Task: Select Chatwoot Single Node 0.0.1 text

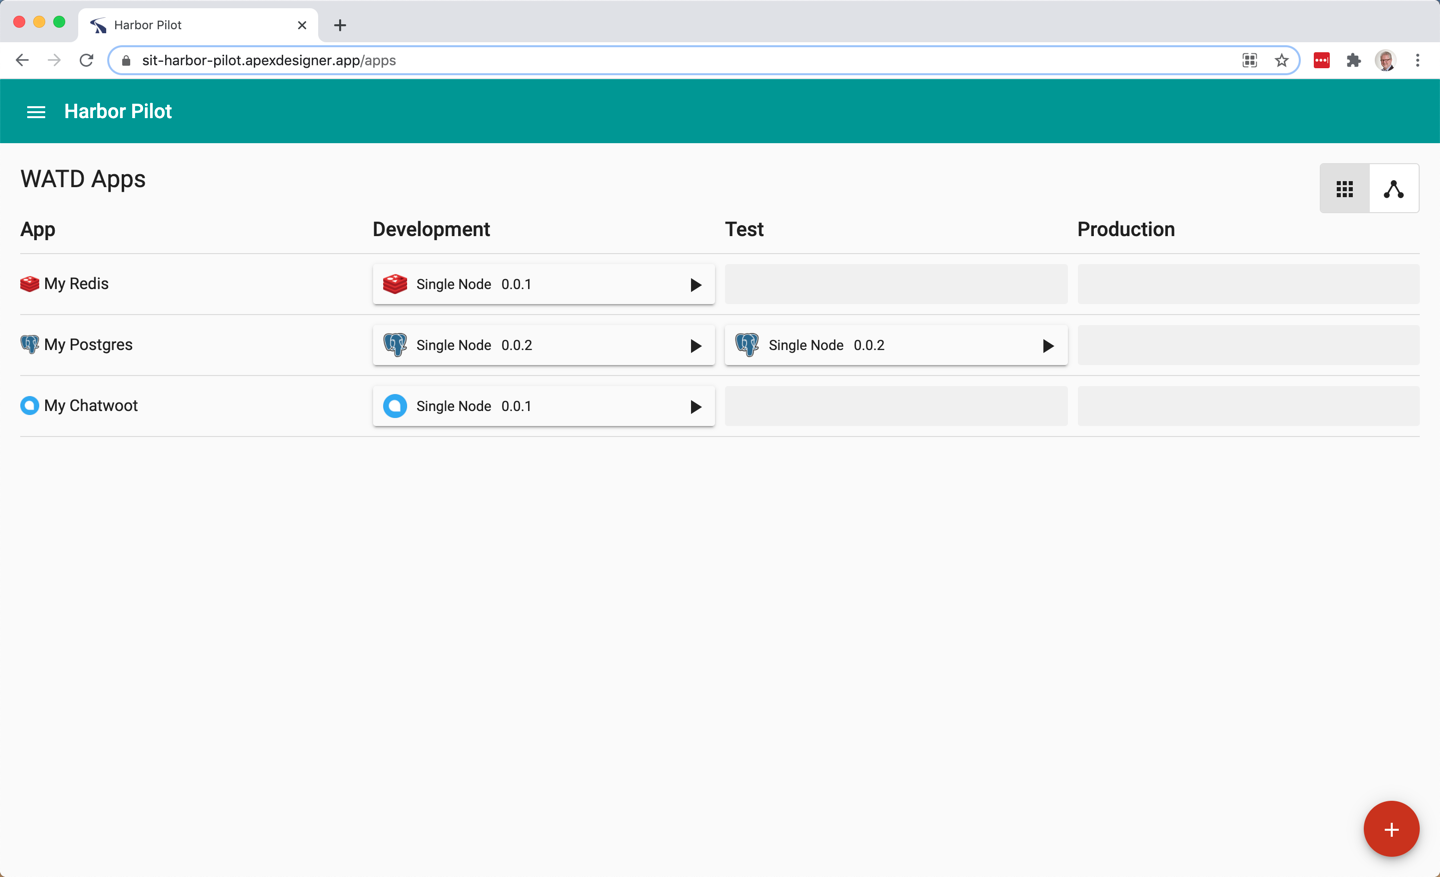Action: tap(474, 407)
